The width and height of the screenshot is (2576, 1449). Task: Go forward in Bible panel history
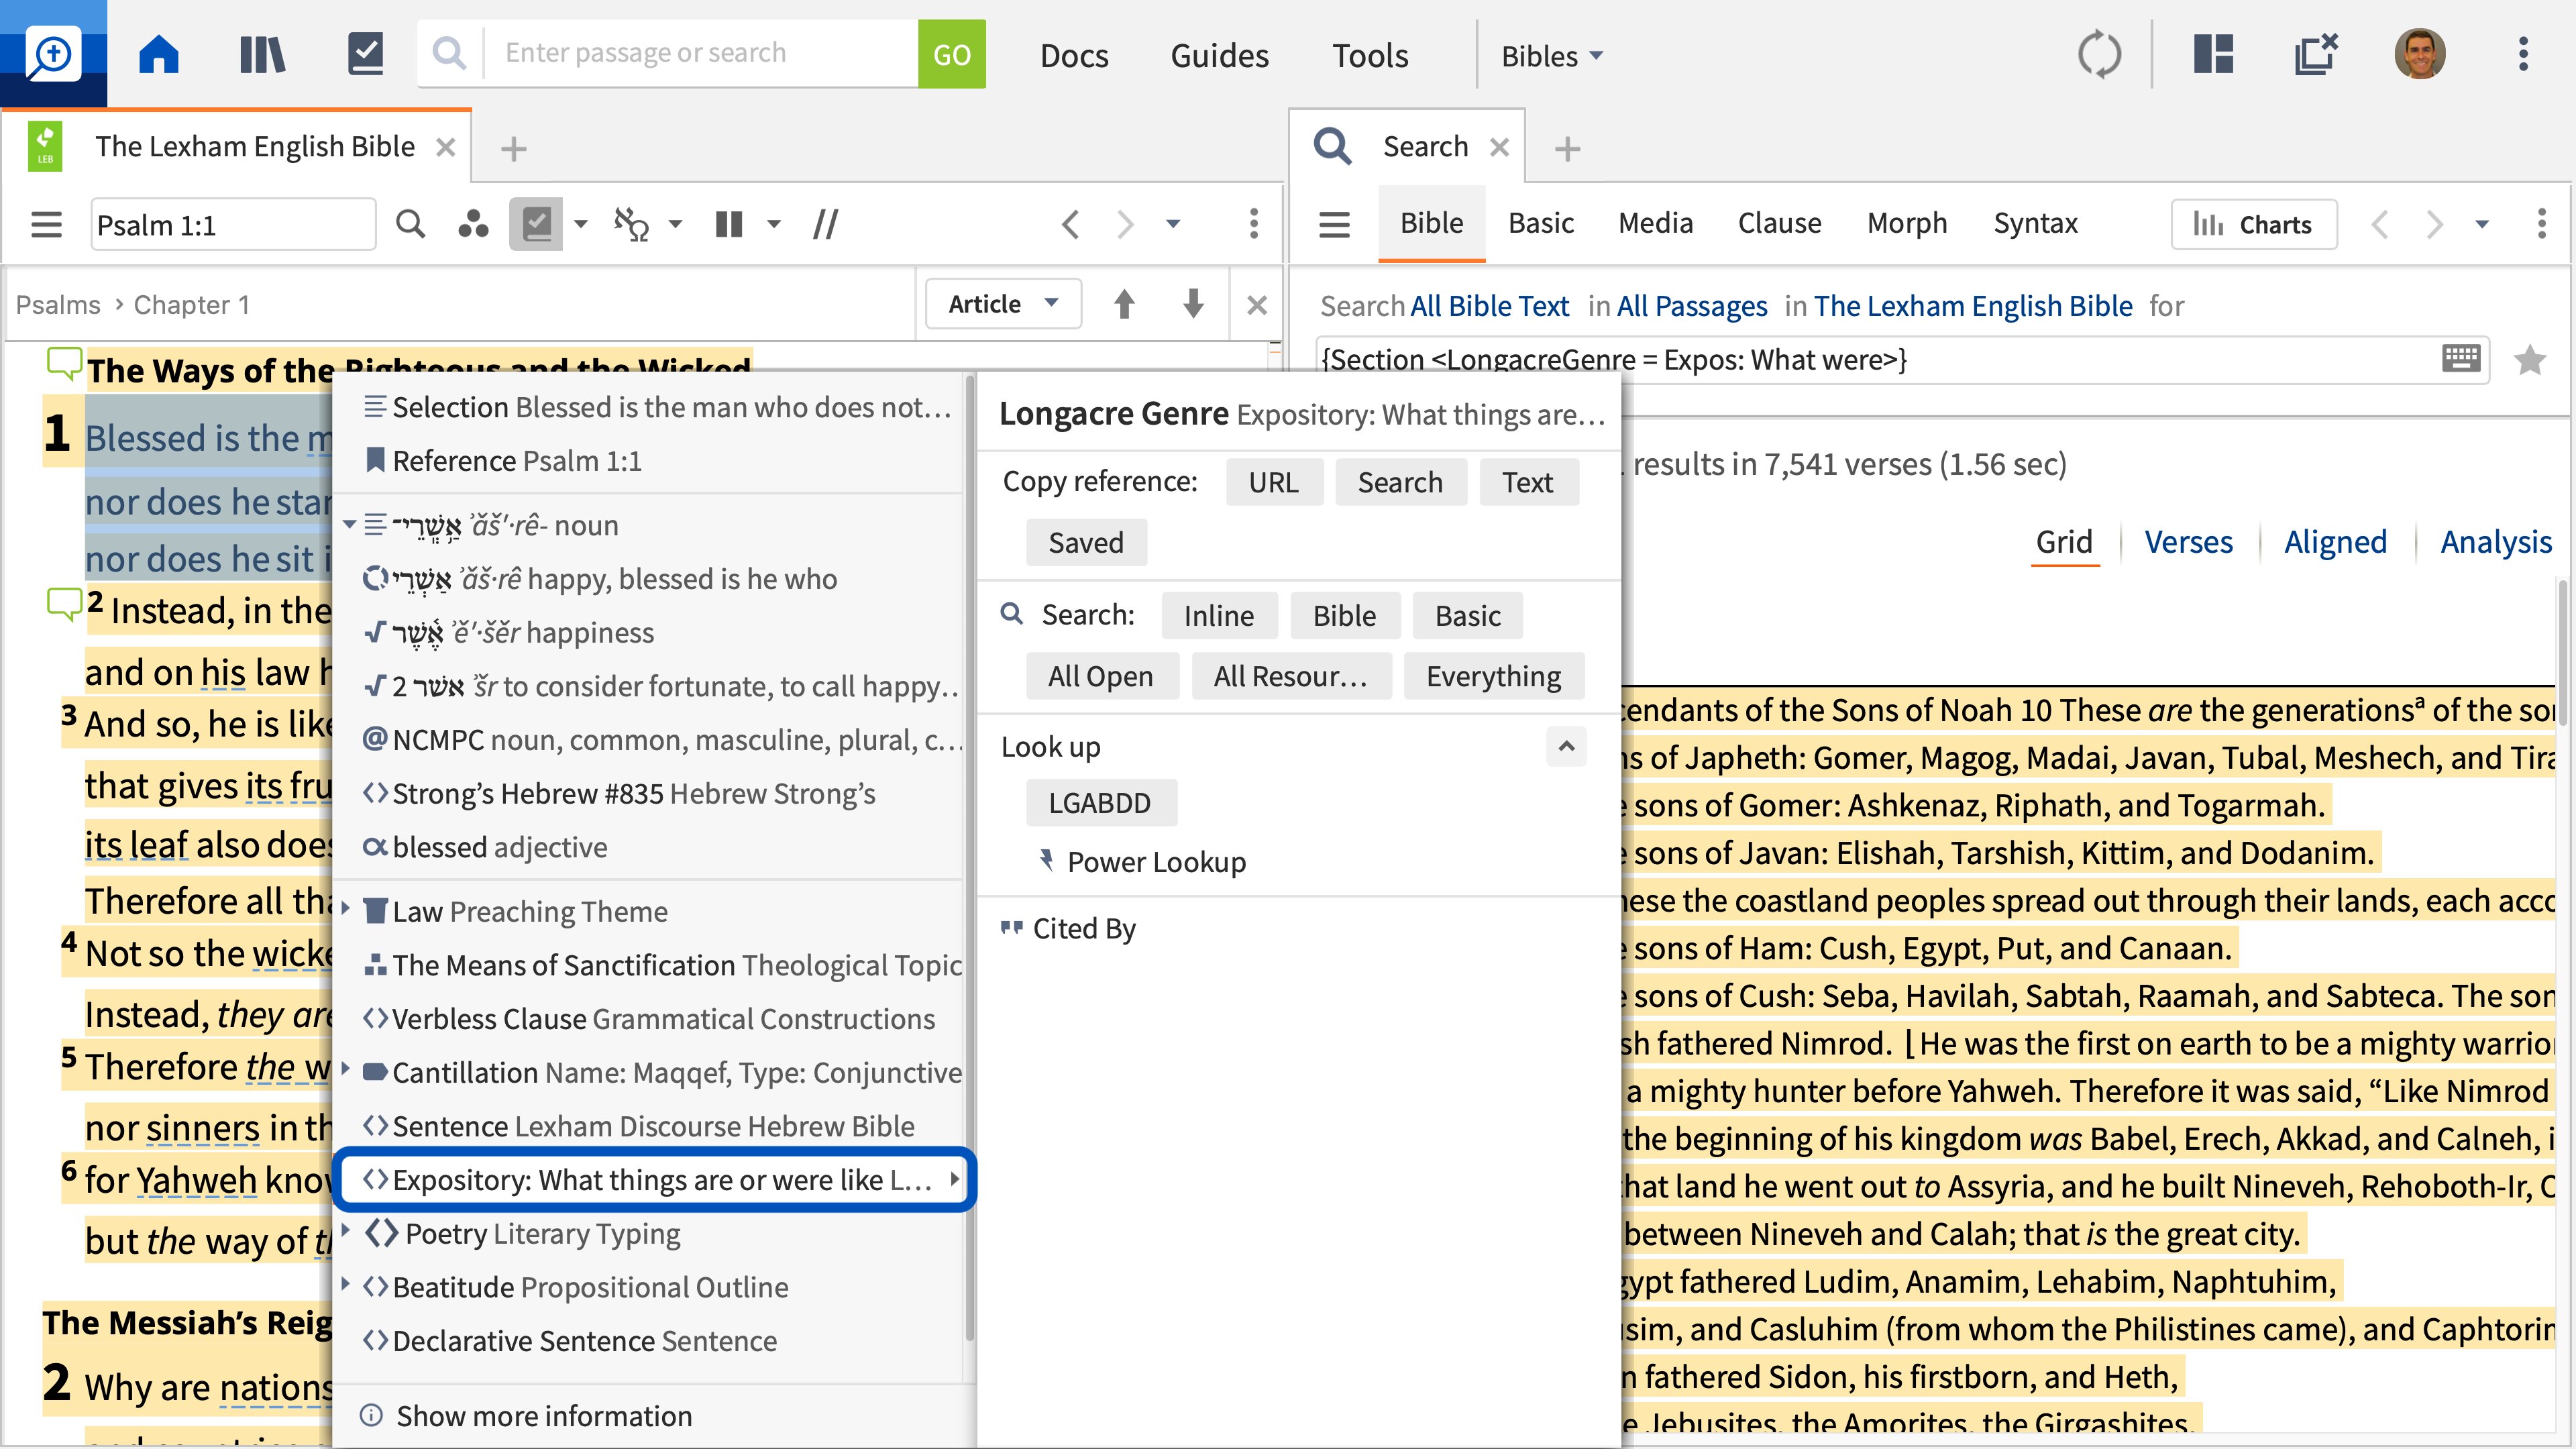(x=1125, y=224)
